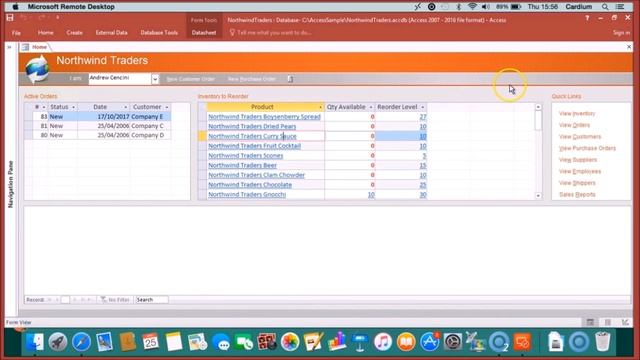The height and width of the screenshot is (360, 640).
Task: Open Sales Reports quick link
Action: pos(577,194)
